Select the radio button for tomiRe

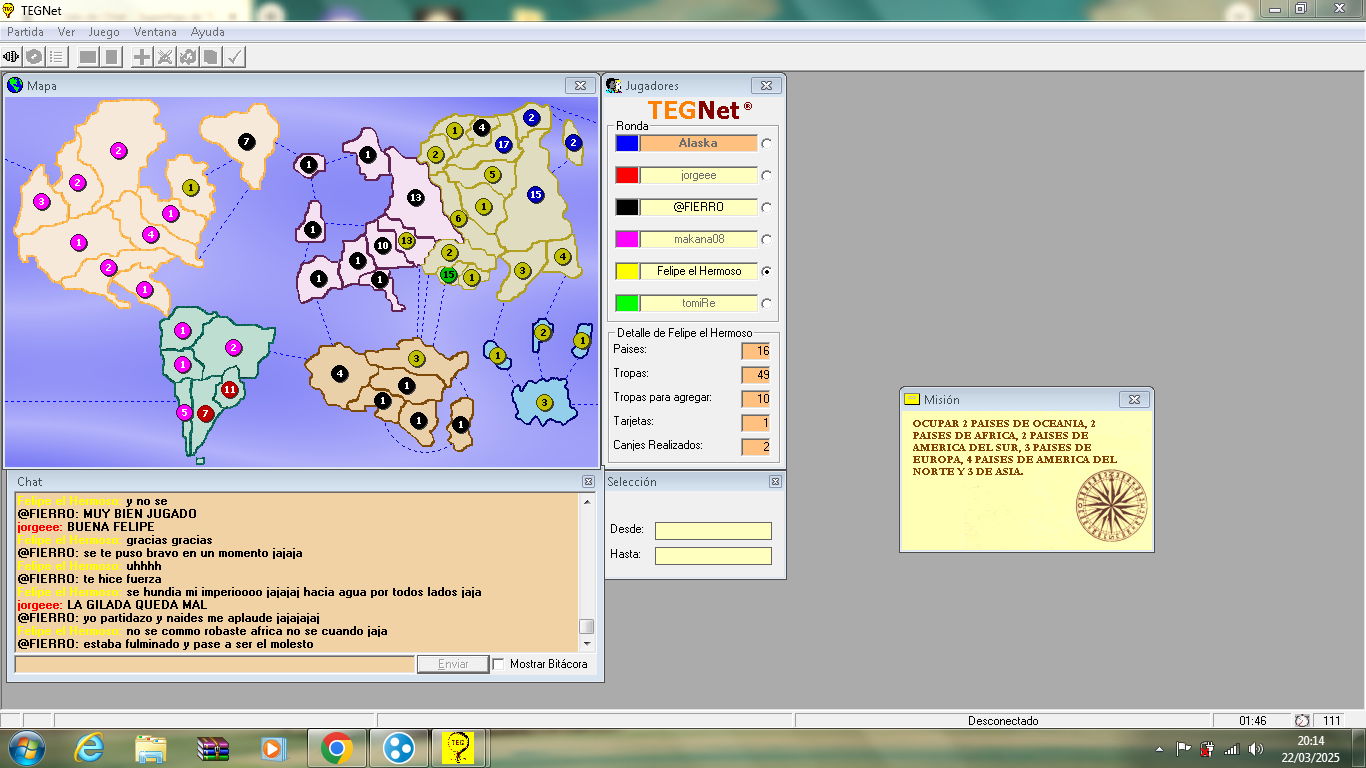point(767,303)
